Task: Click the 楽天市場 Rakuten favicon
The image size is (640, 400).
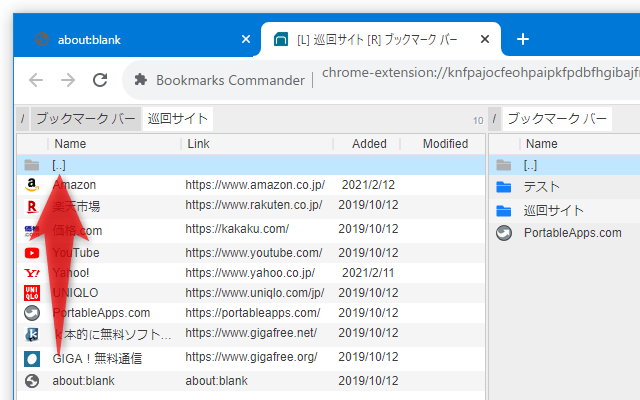Action: pos(32,207)
